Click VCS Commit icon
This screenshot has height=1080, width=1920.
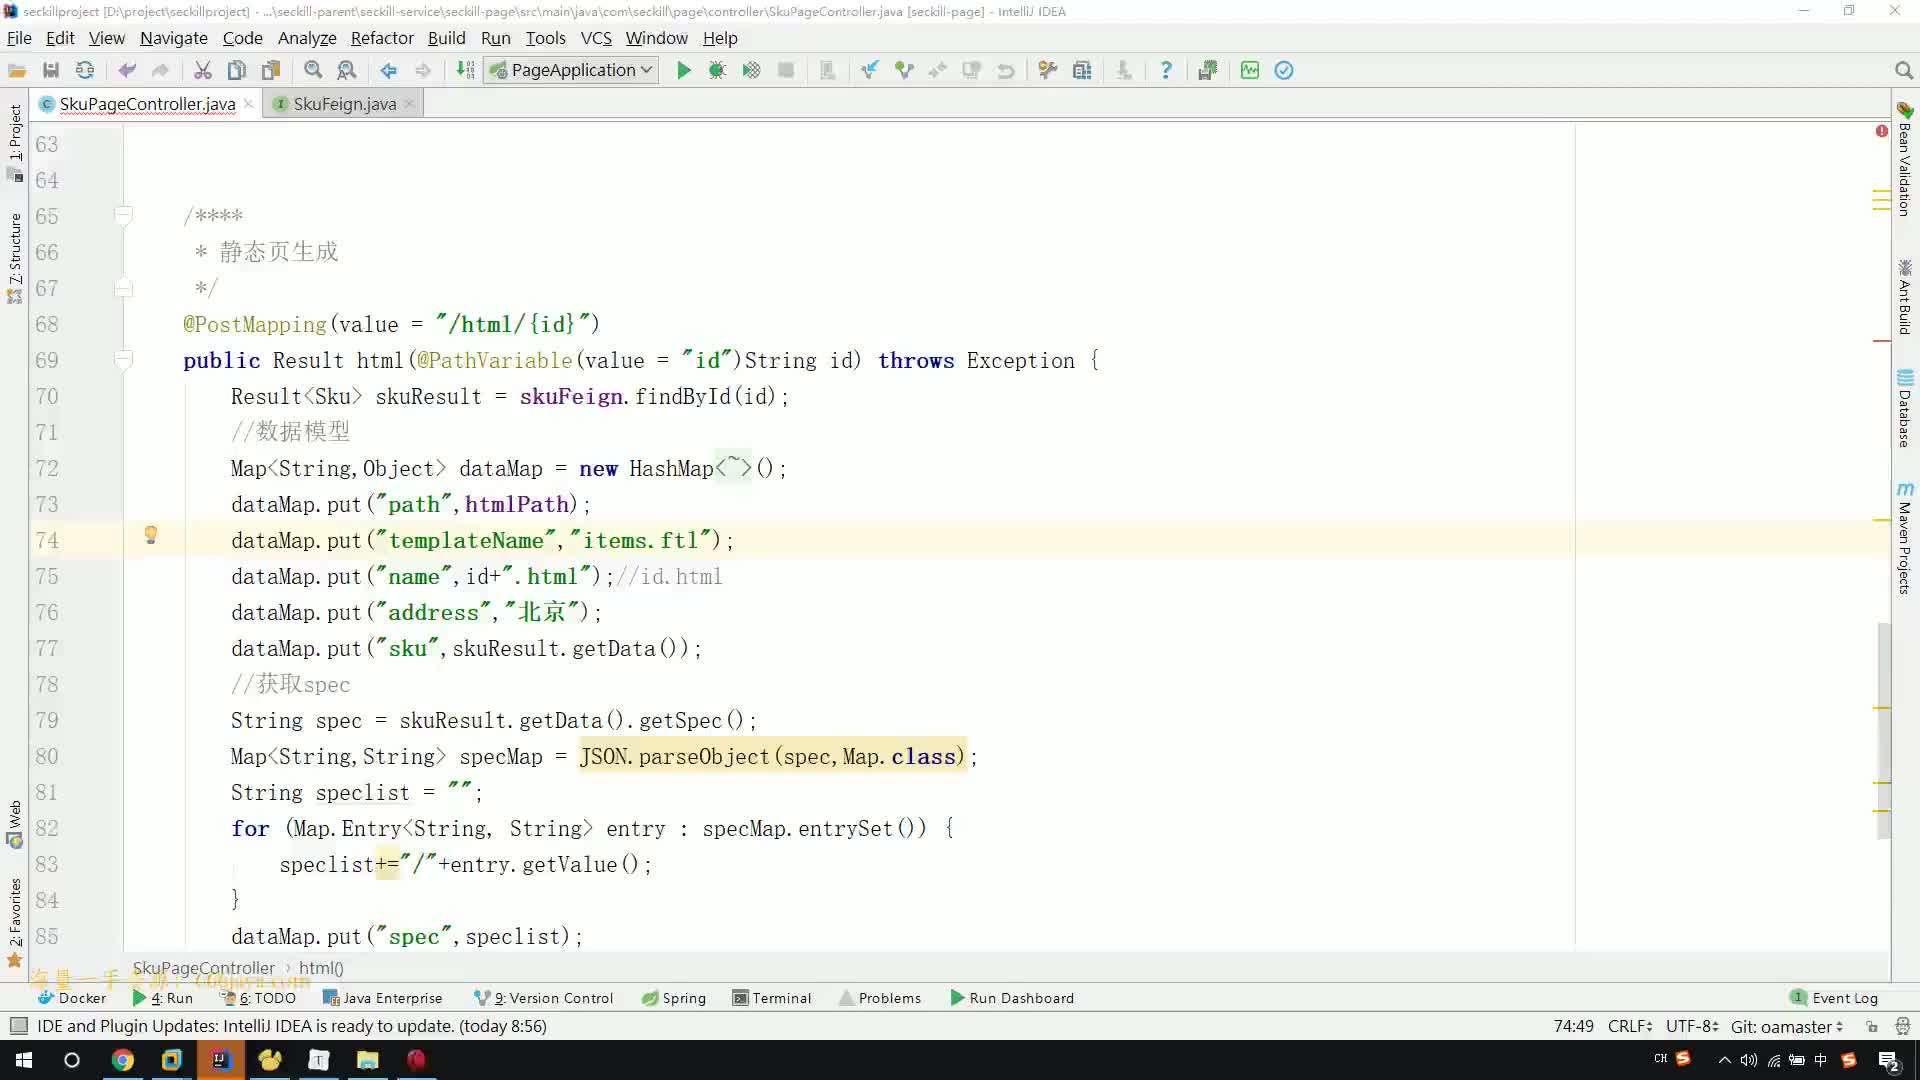(x=904, y=70)
